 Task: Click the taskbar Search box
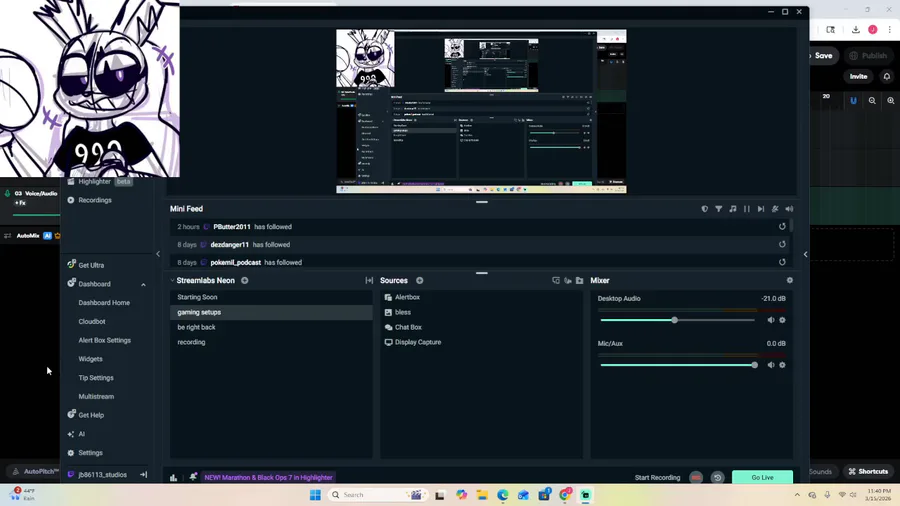(x=378, y=495)
